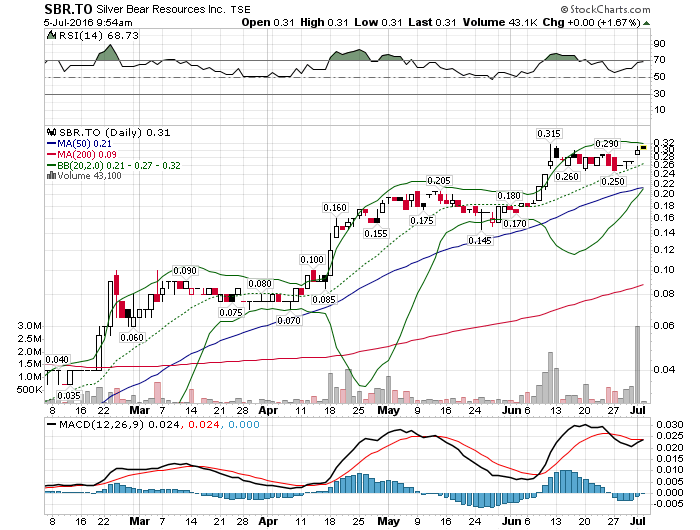Image resolution: width=700 pixels, height=530 pixels.
Task: Click the 0.145 low price label
Action: 480,241
